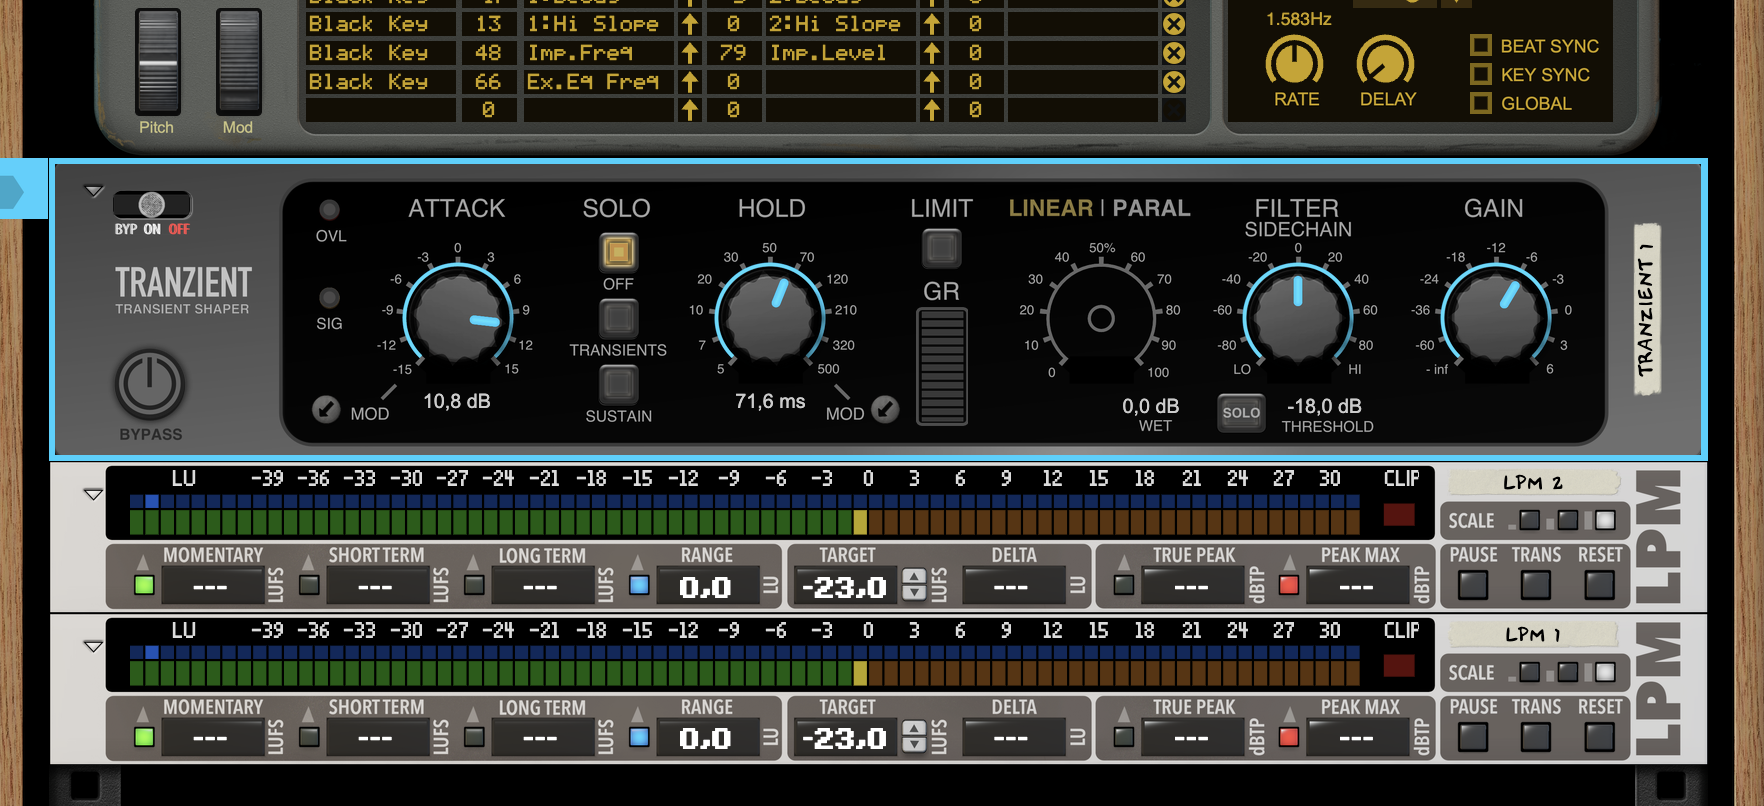The width and height of the screenshot is (1764, 806).
Task: Click the SIG signal indicator
Action: [329, 298]
